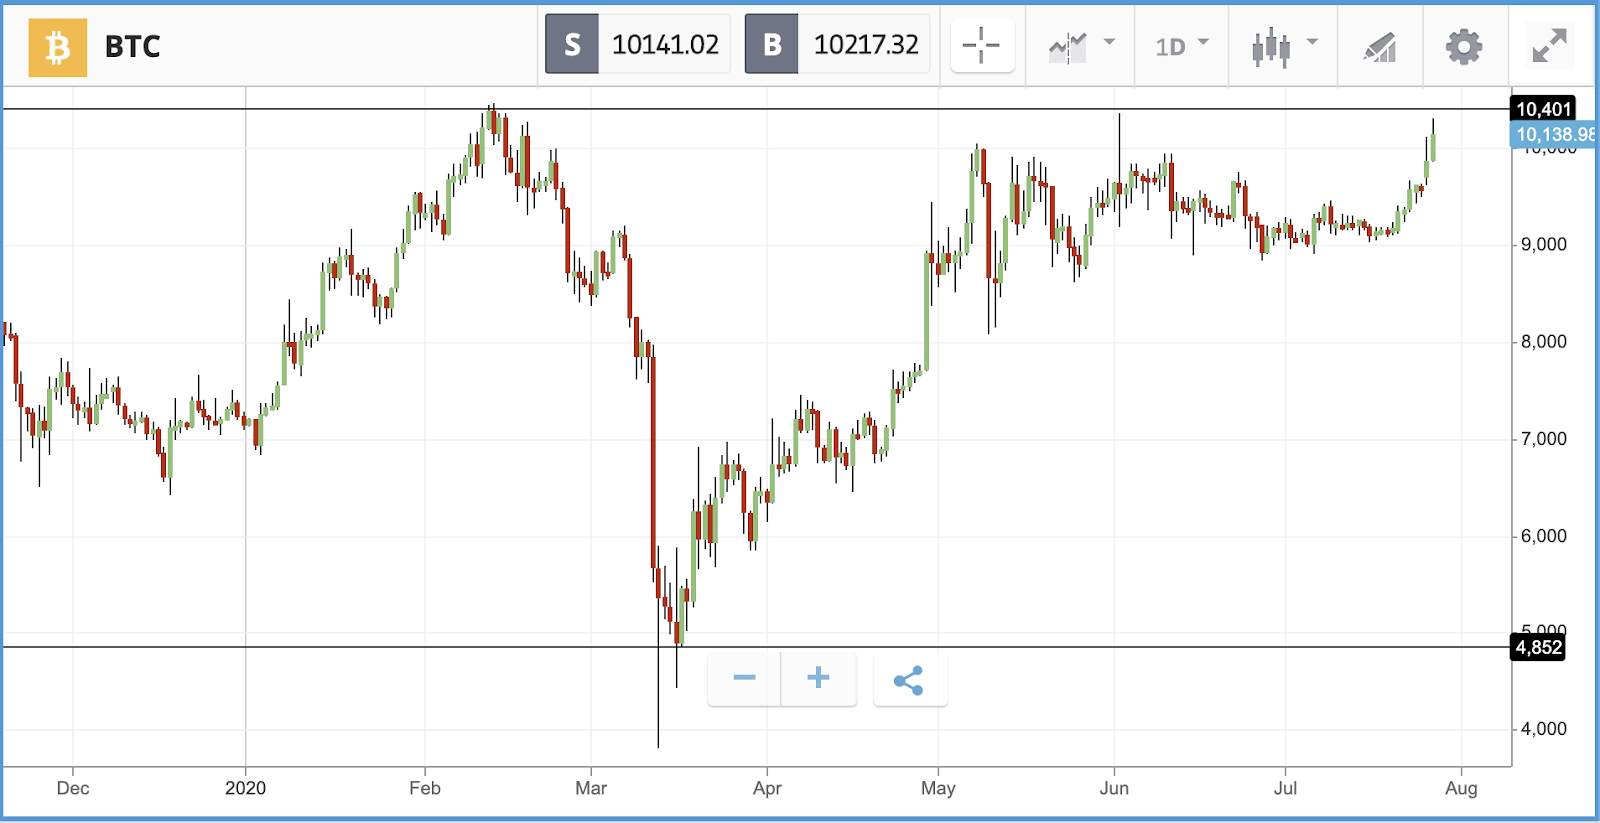Click the BTC symbol name

coord(133,47)
